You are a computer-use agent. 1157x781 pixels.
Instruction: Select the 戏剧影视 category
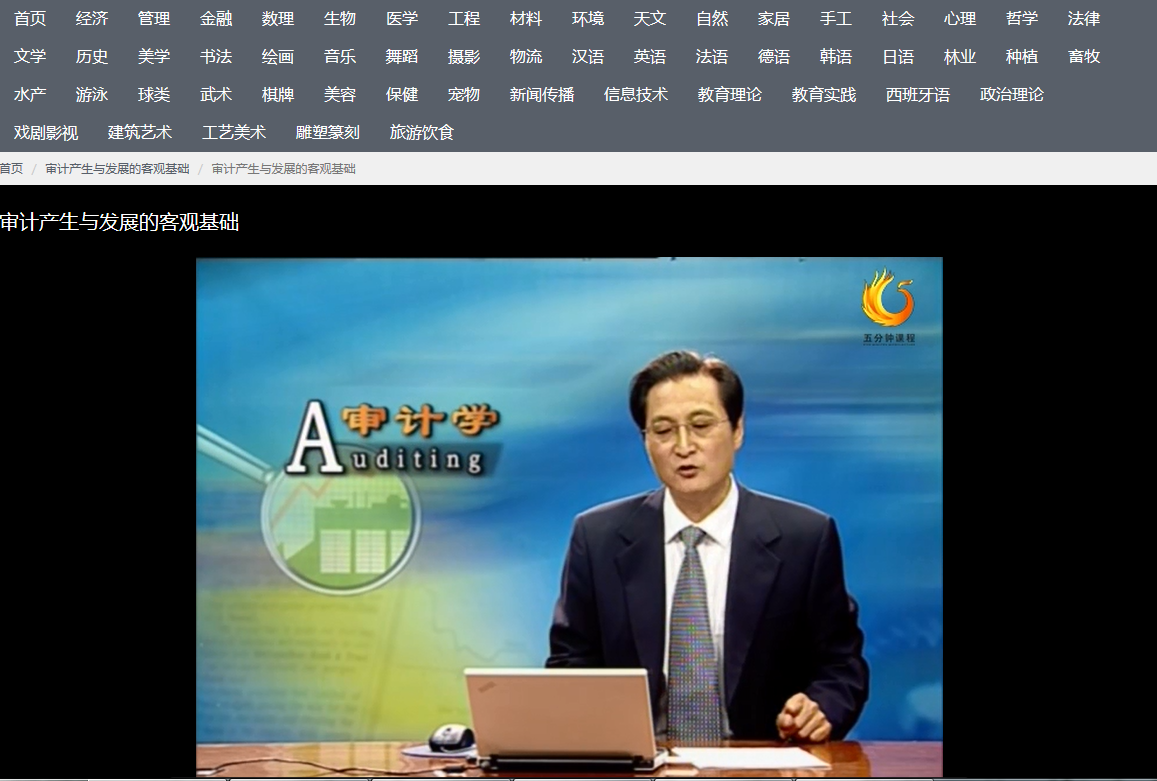coord(46,133)
